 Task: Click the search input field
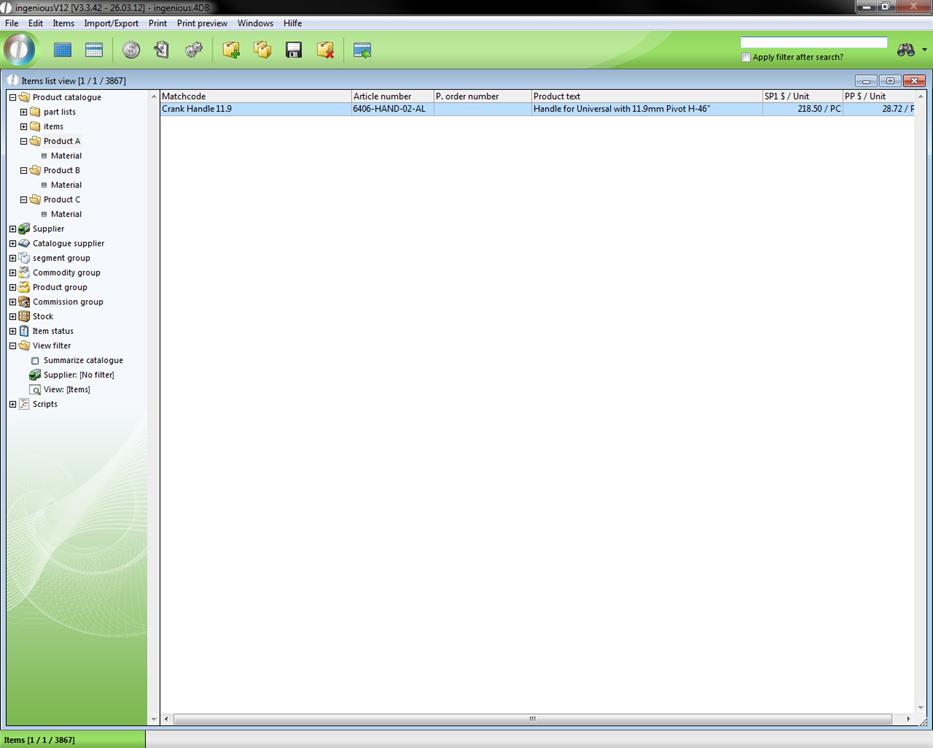tap(813, 43)
